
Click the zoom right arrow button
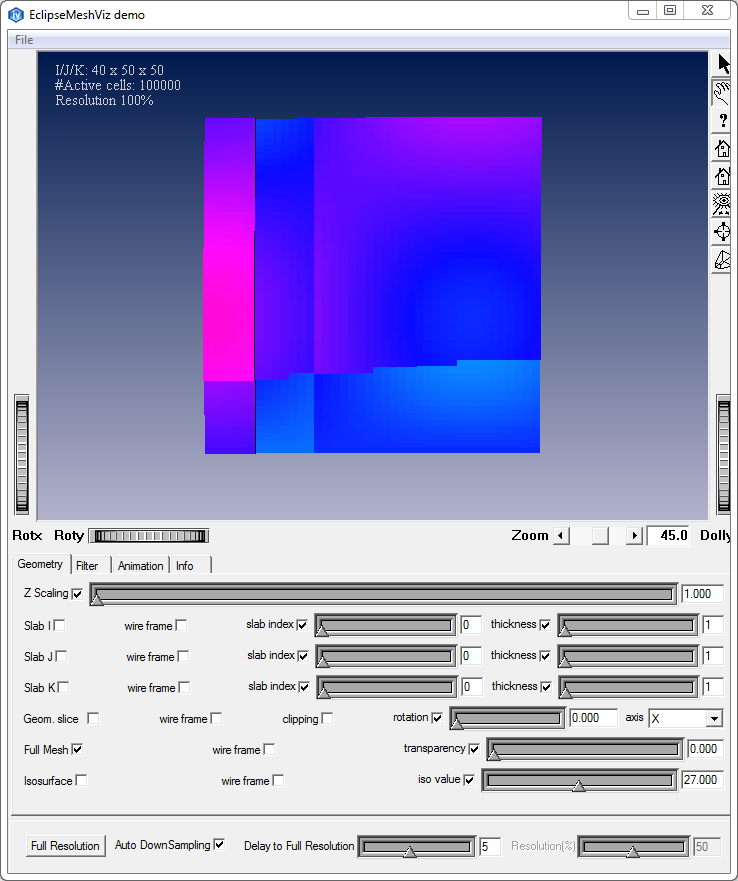pyautogui.click(x=634, y=536)
